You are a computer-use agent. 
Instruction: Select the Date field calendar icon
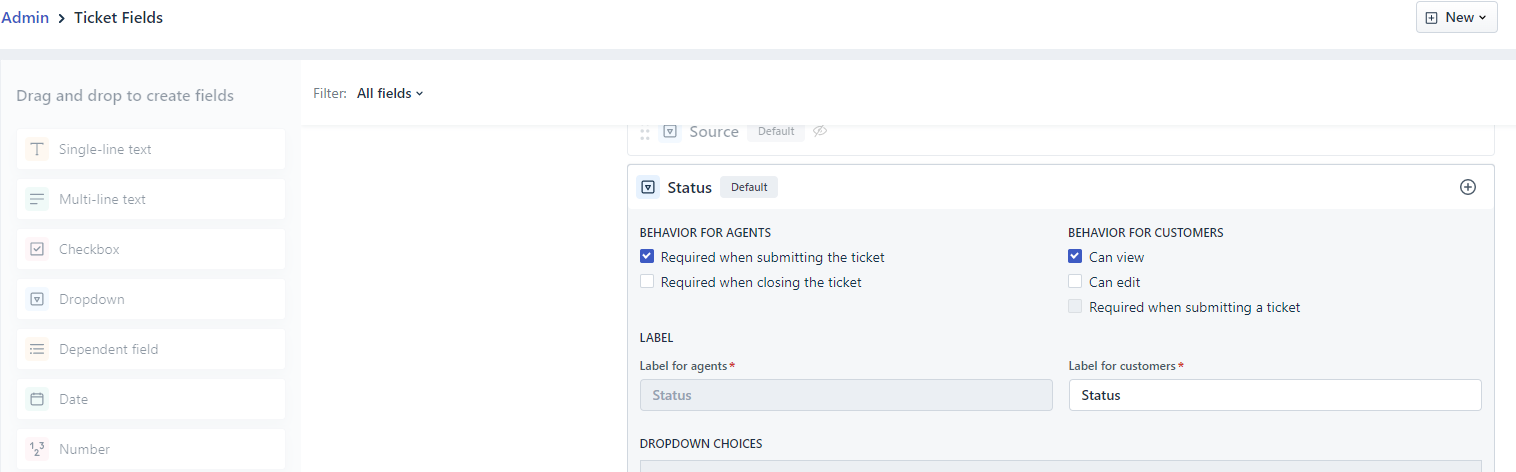click(x=37, y=399)
